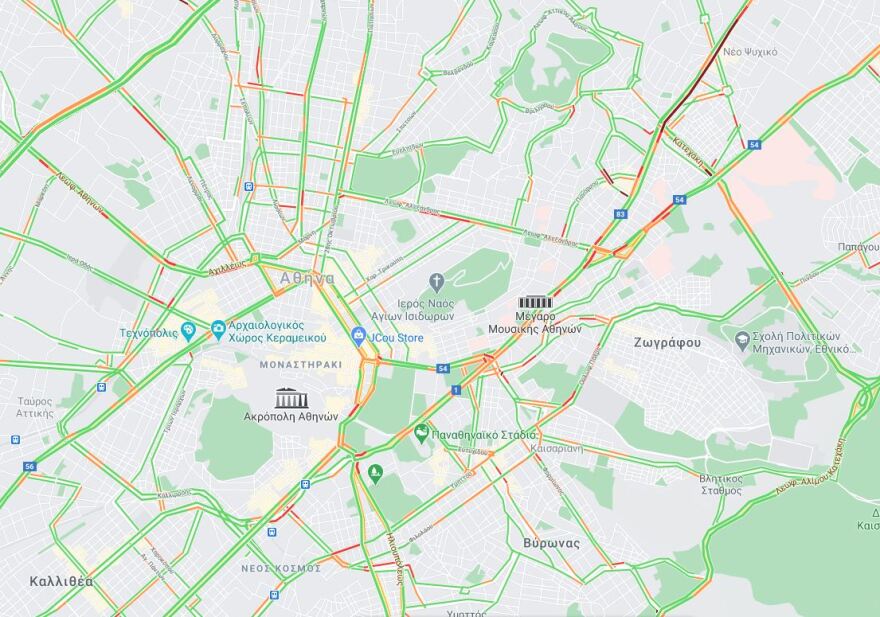Open the Παναθηναϊκό Στάδιο green pin
Screen dimensions: 880x617
click(x=421, y=433)
